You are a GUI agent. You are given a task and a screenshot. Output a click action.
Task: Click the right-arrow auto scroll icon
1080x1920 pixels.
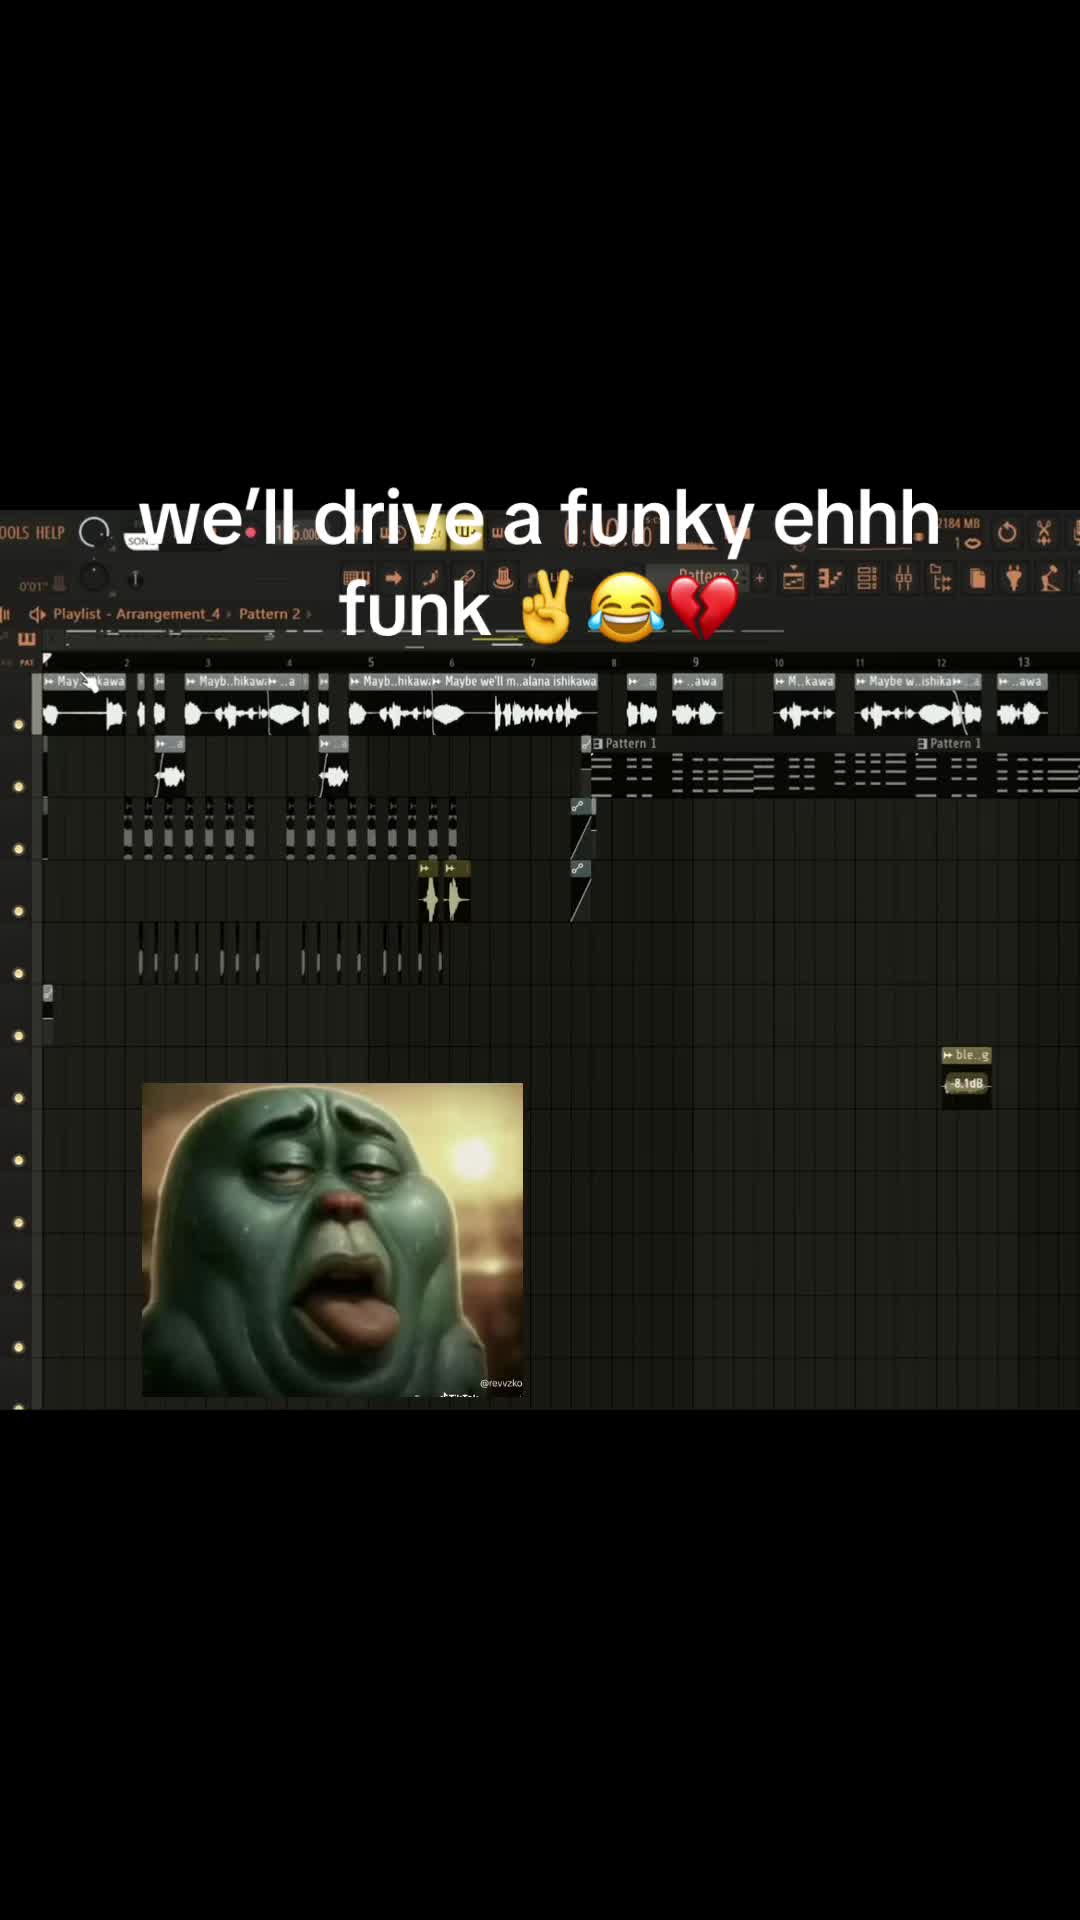(x=393, y=578)
